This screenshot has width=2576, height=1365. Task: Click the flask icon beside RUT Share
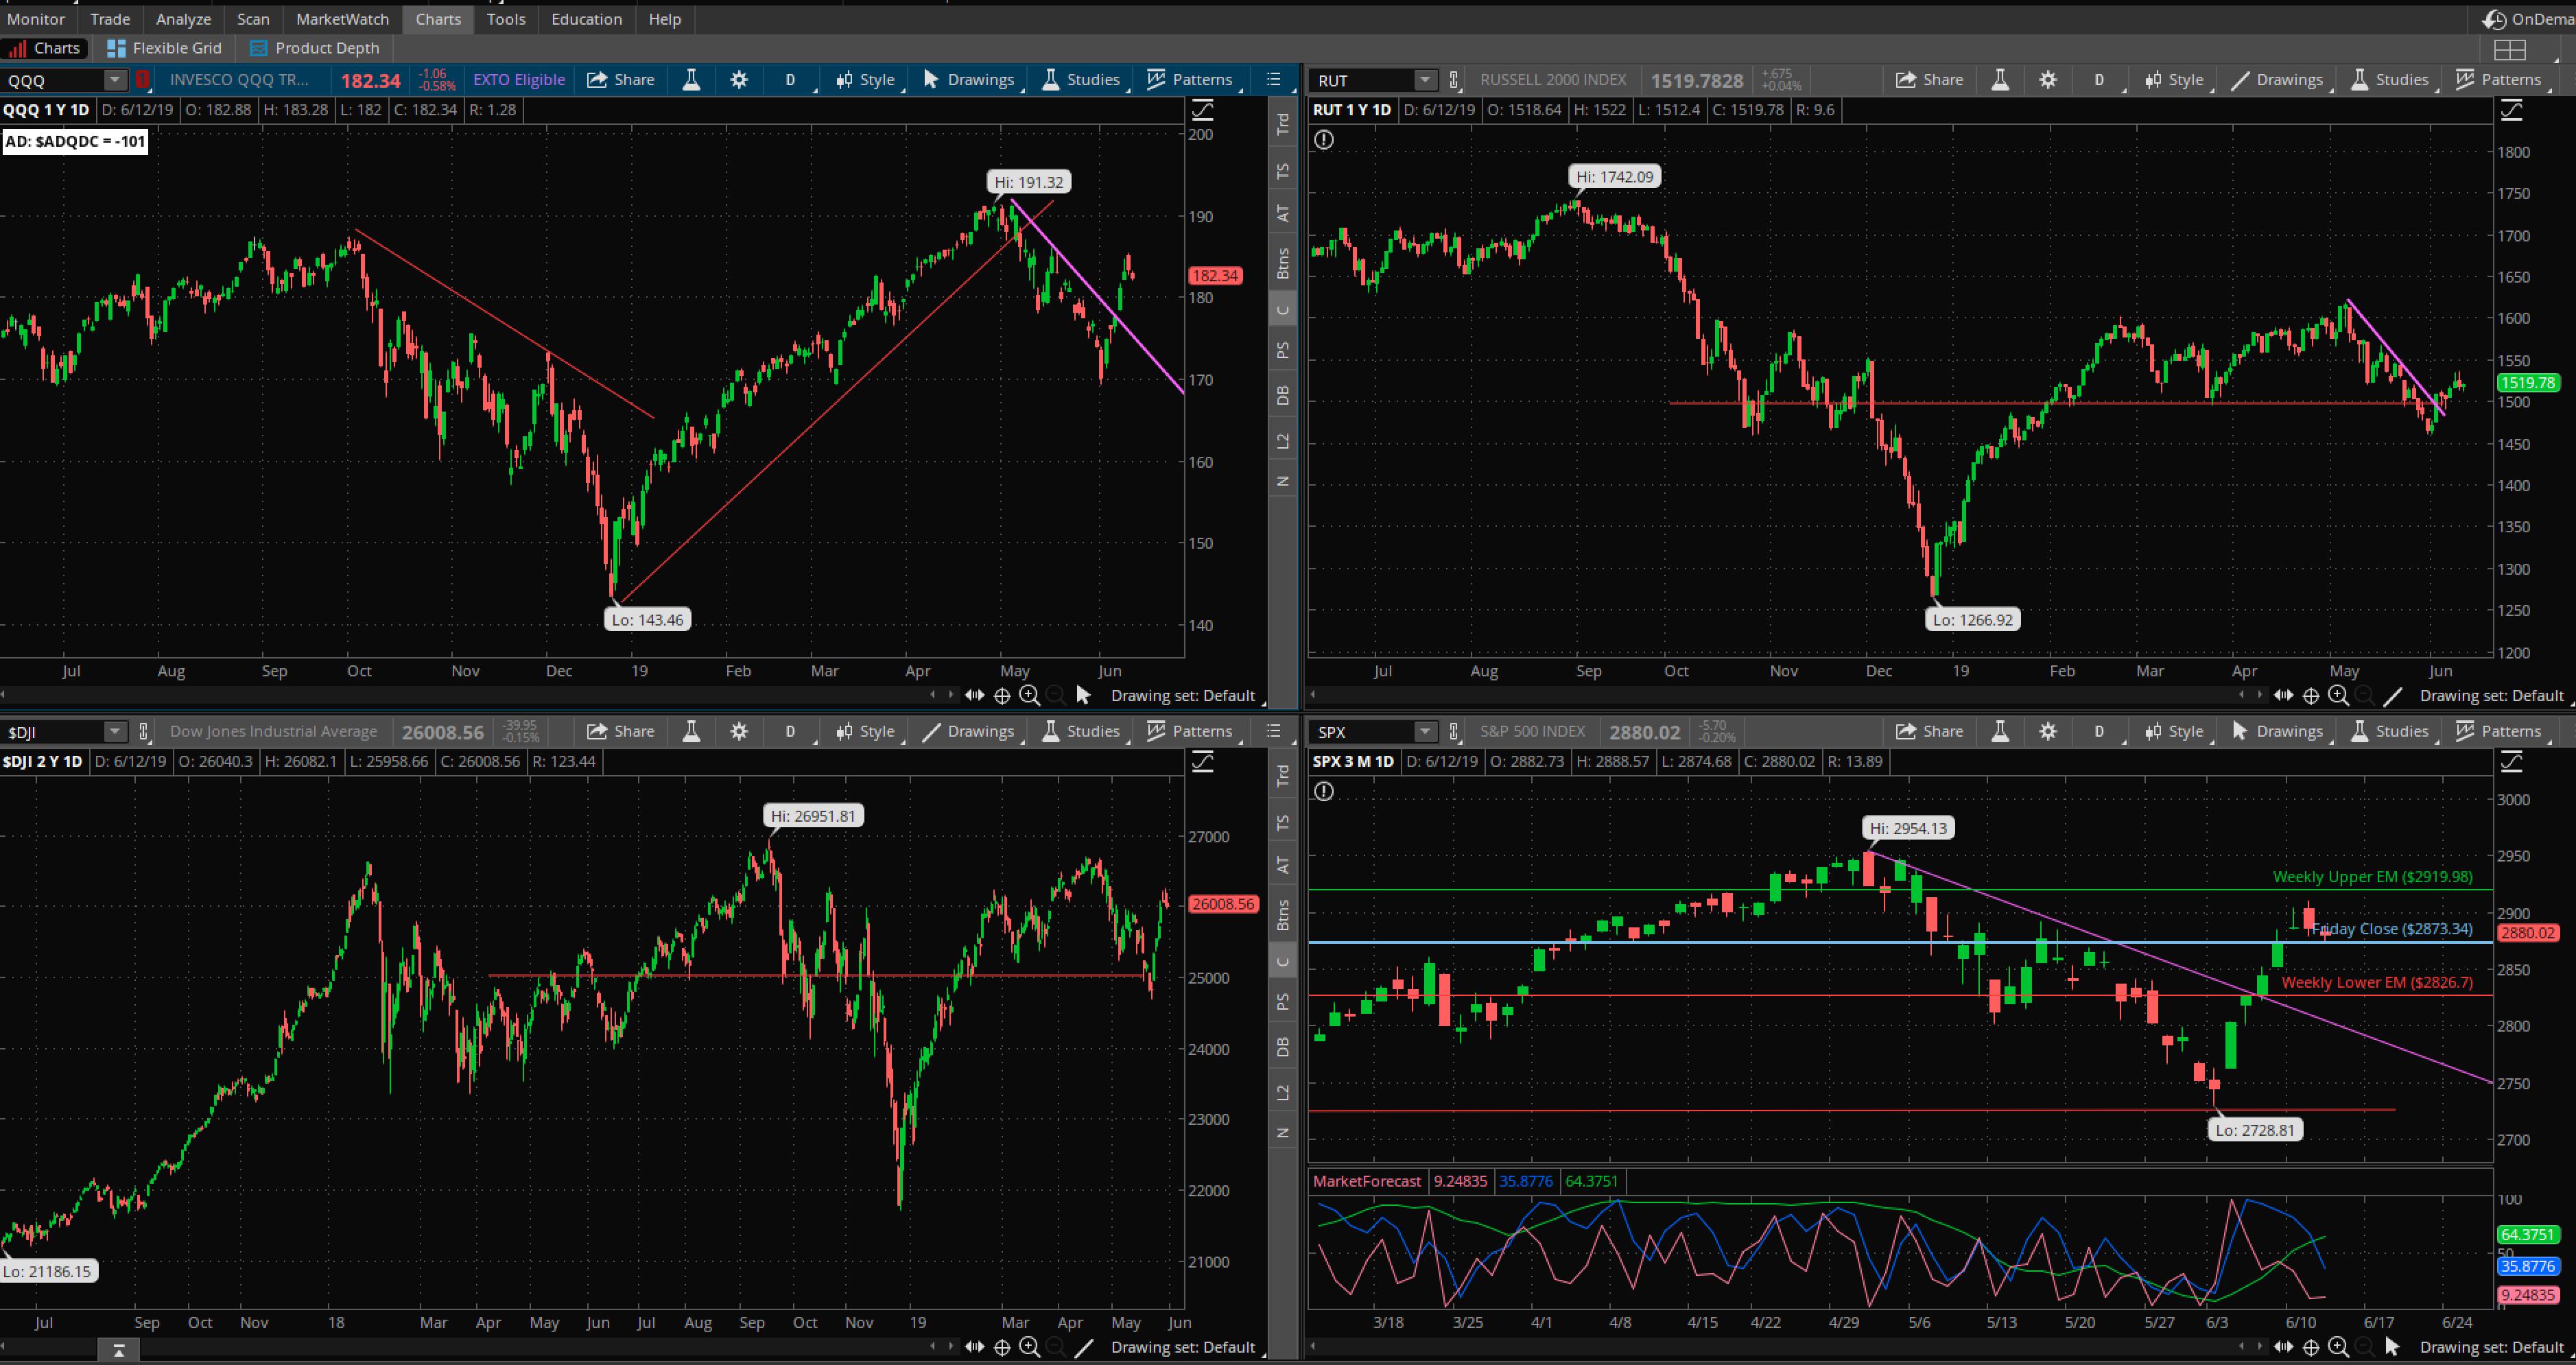[2000, 80]
